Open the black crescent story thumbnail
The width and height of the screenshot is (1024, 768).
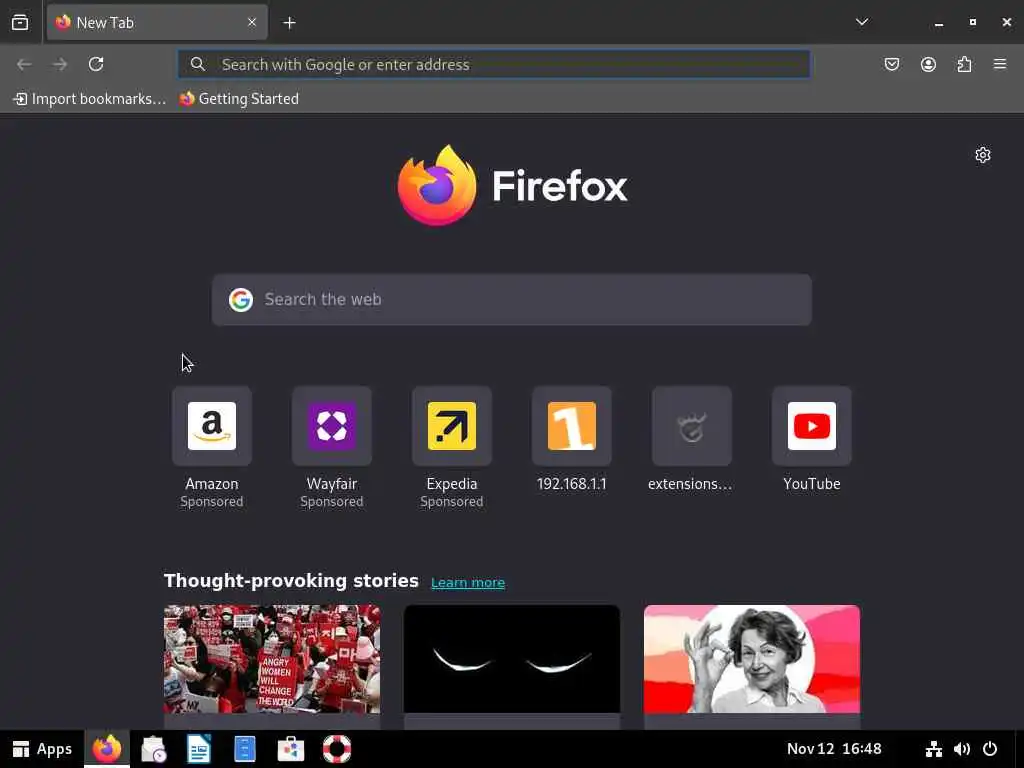pos(511,659)
